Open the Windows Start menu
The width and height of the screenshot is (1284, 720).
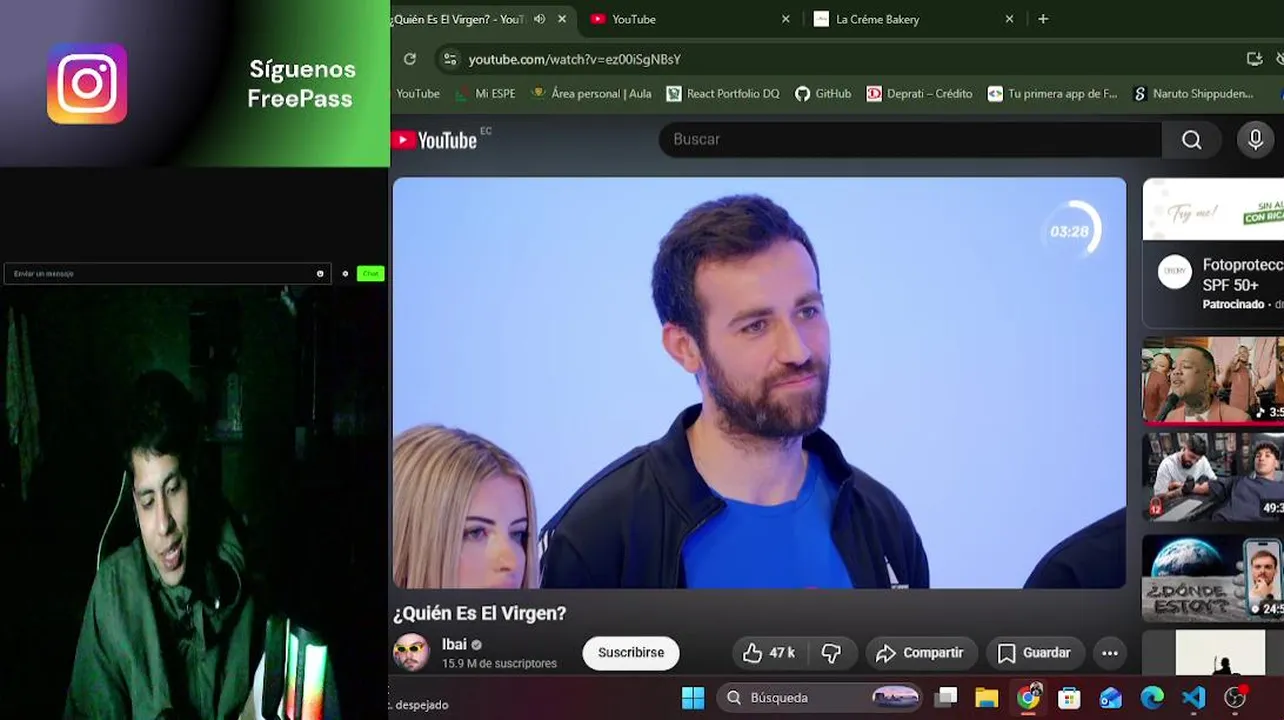(693, 698)
